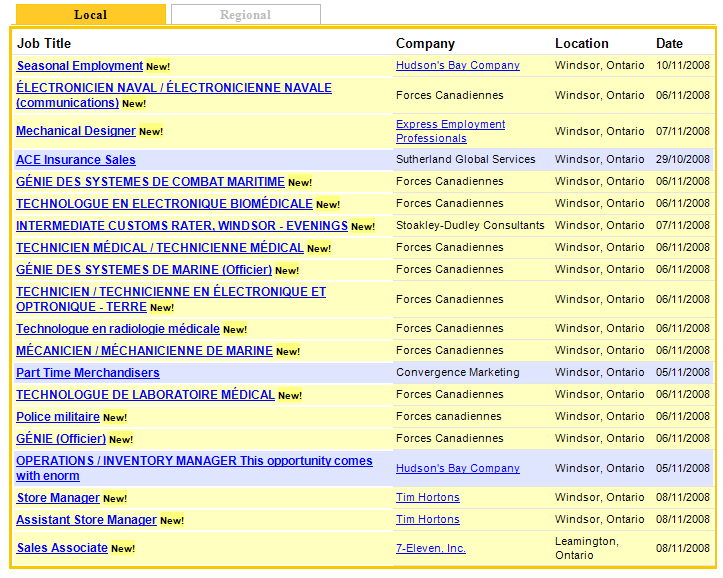Select Stoakley-Dudley Consultants company text

(470, 225)
